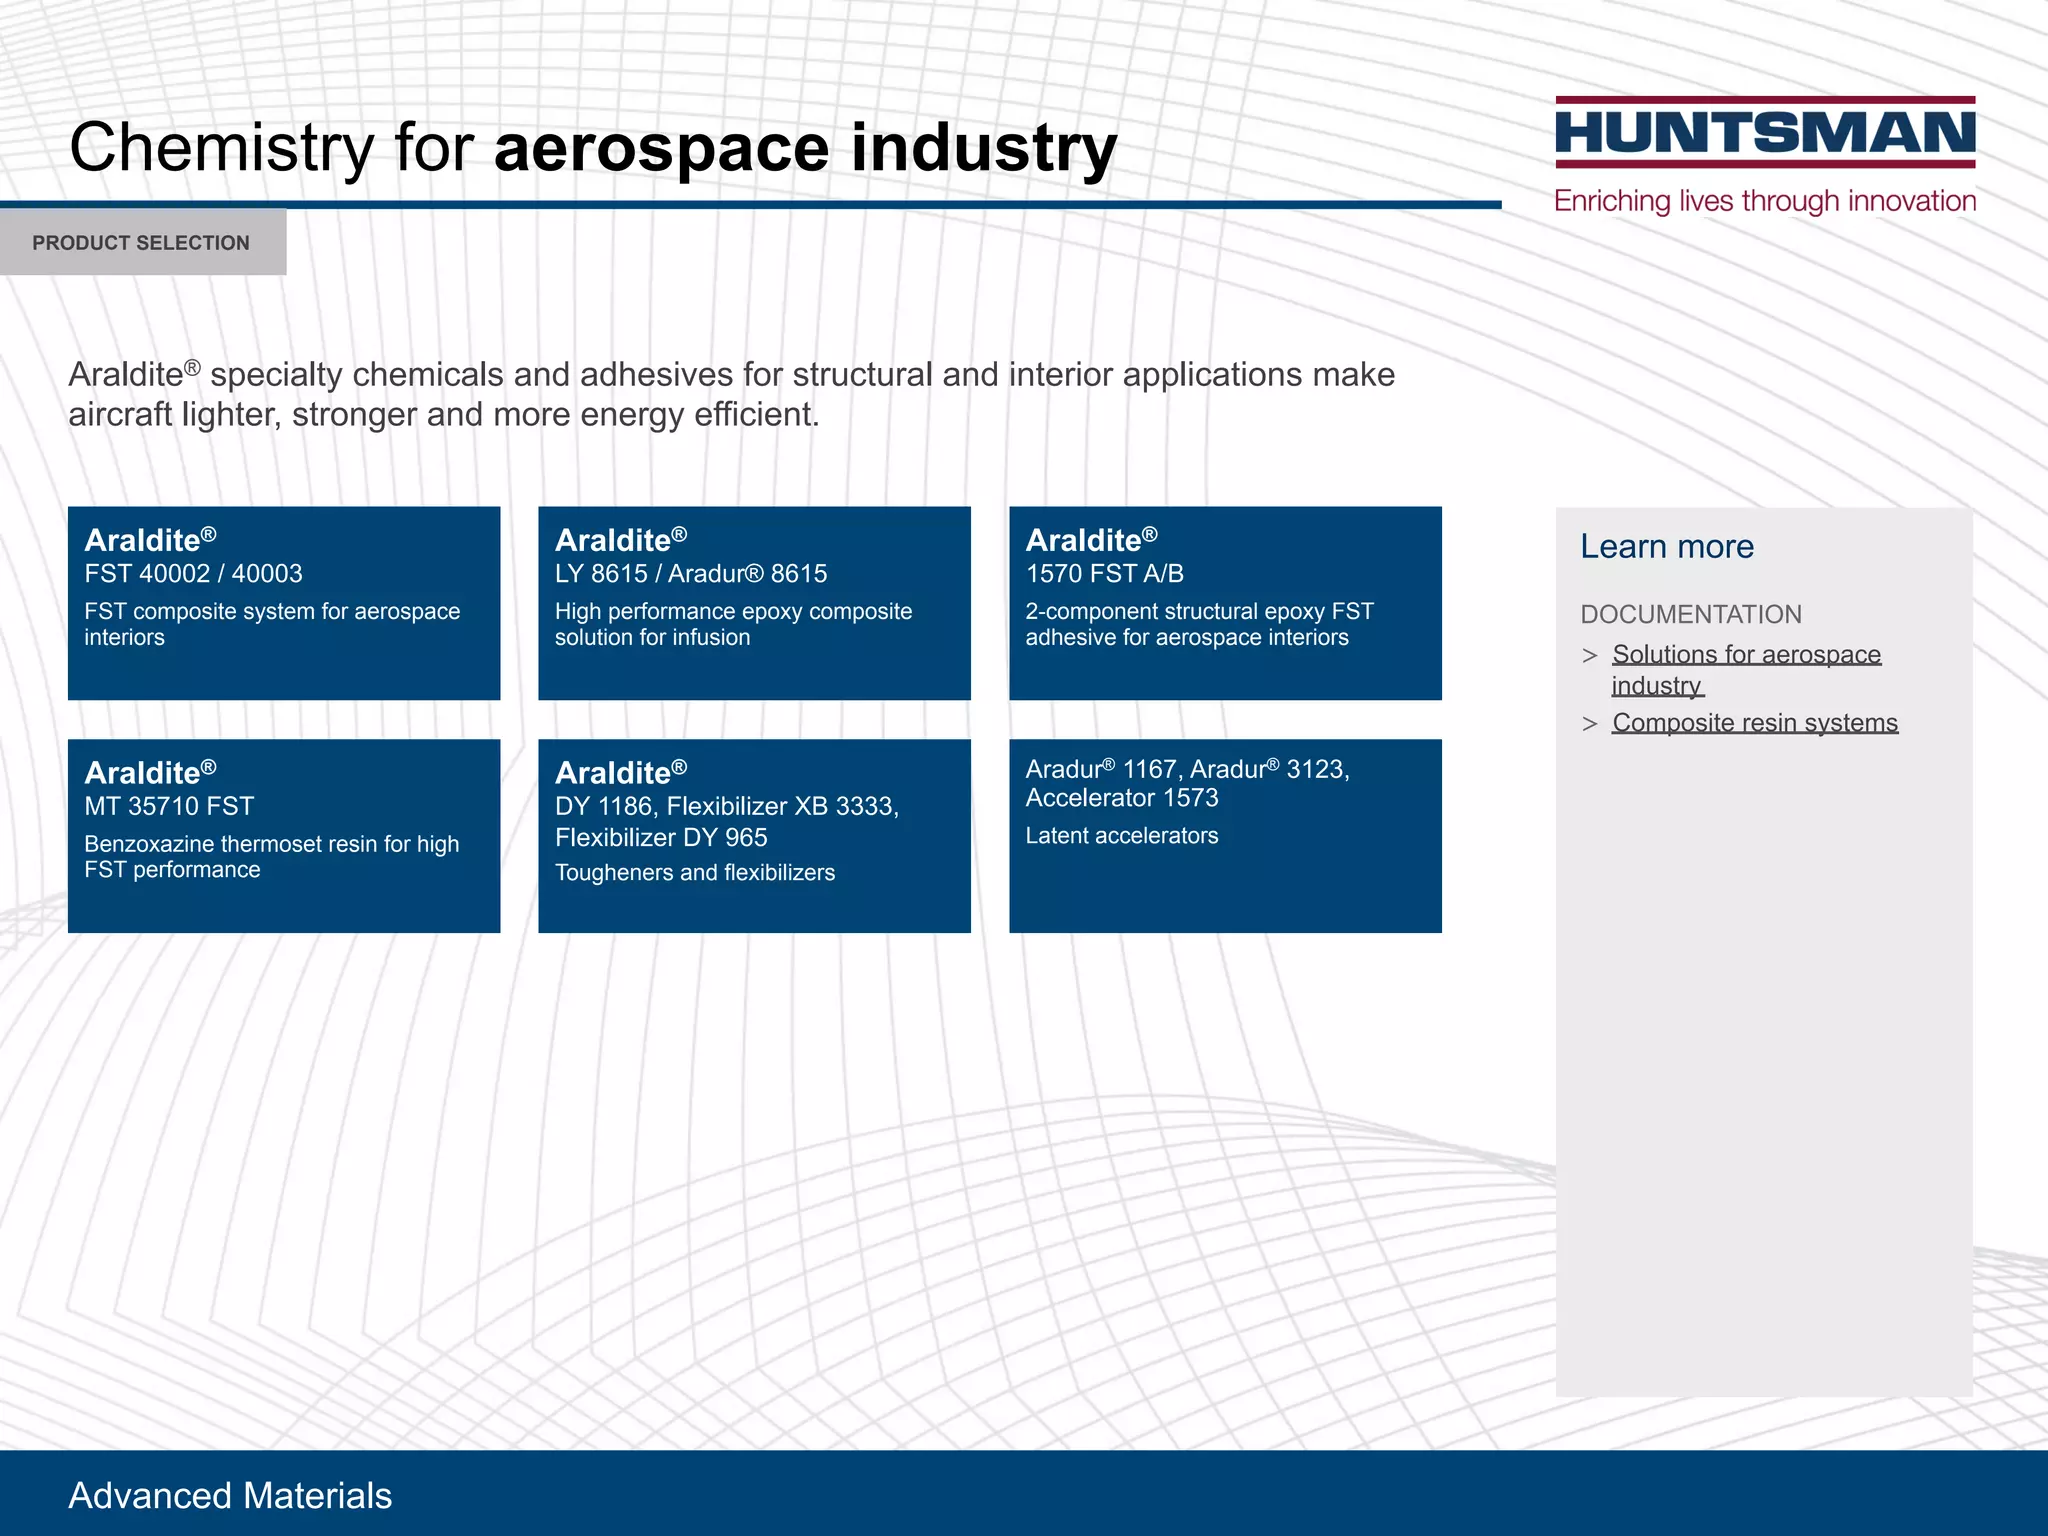Click Benzoxazine thermoset resin description text
This screenshot has width=2048, height=1536.
[272, 857]
